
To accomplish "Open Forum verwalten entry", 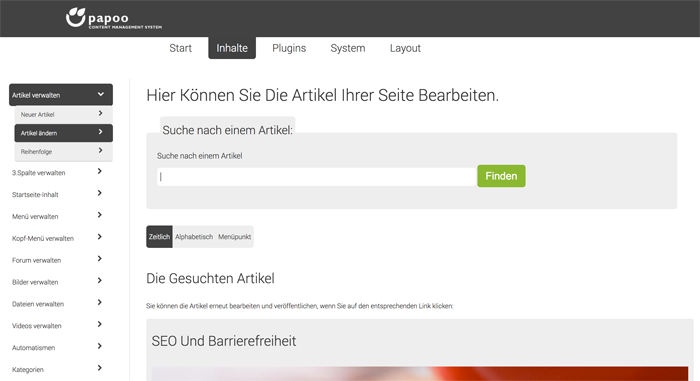I will [x=37, y=260].
